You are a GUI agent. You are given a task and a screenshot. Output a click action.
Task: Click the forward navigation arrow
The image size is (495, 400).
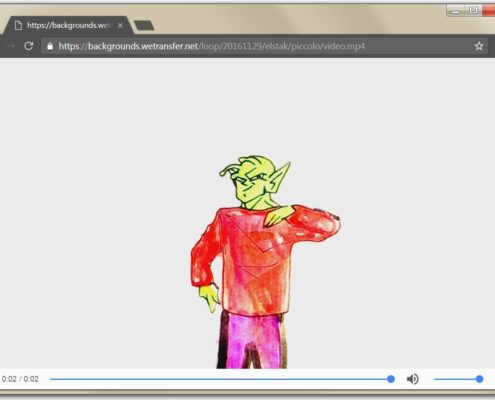pyautogui.click(x=11, y=46)
